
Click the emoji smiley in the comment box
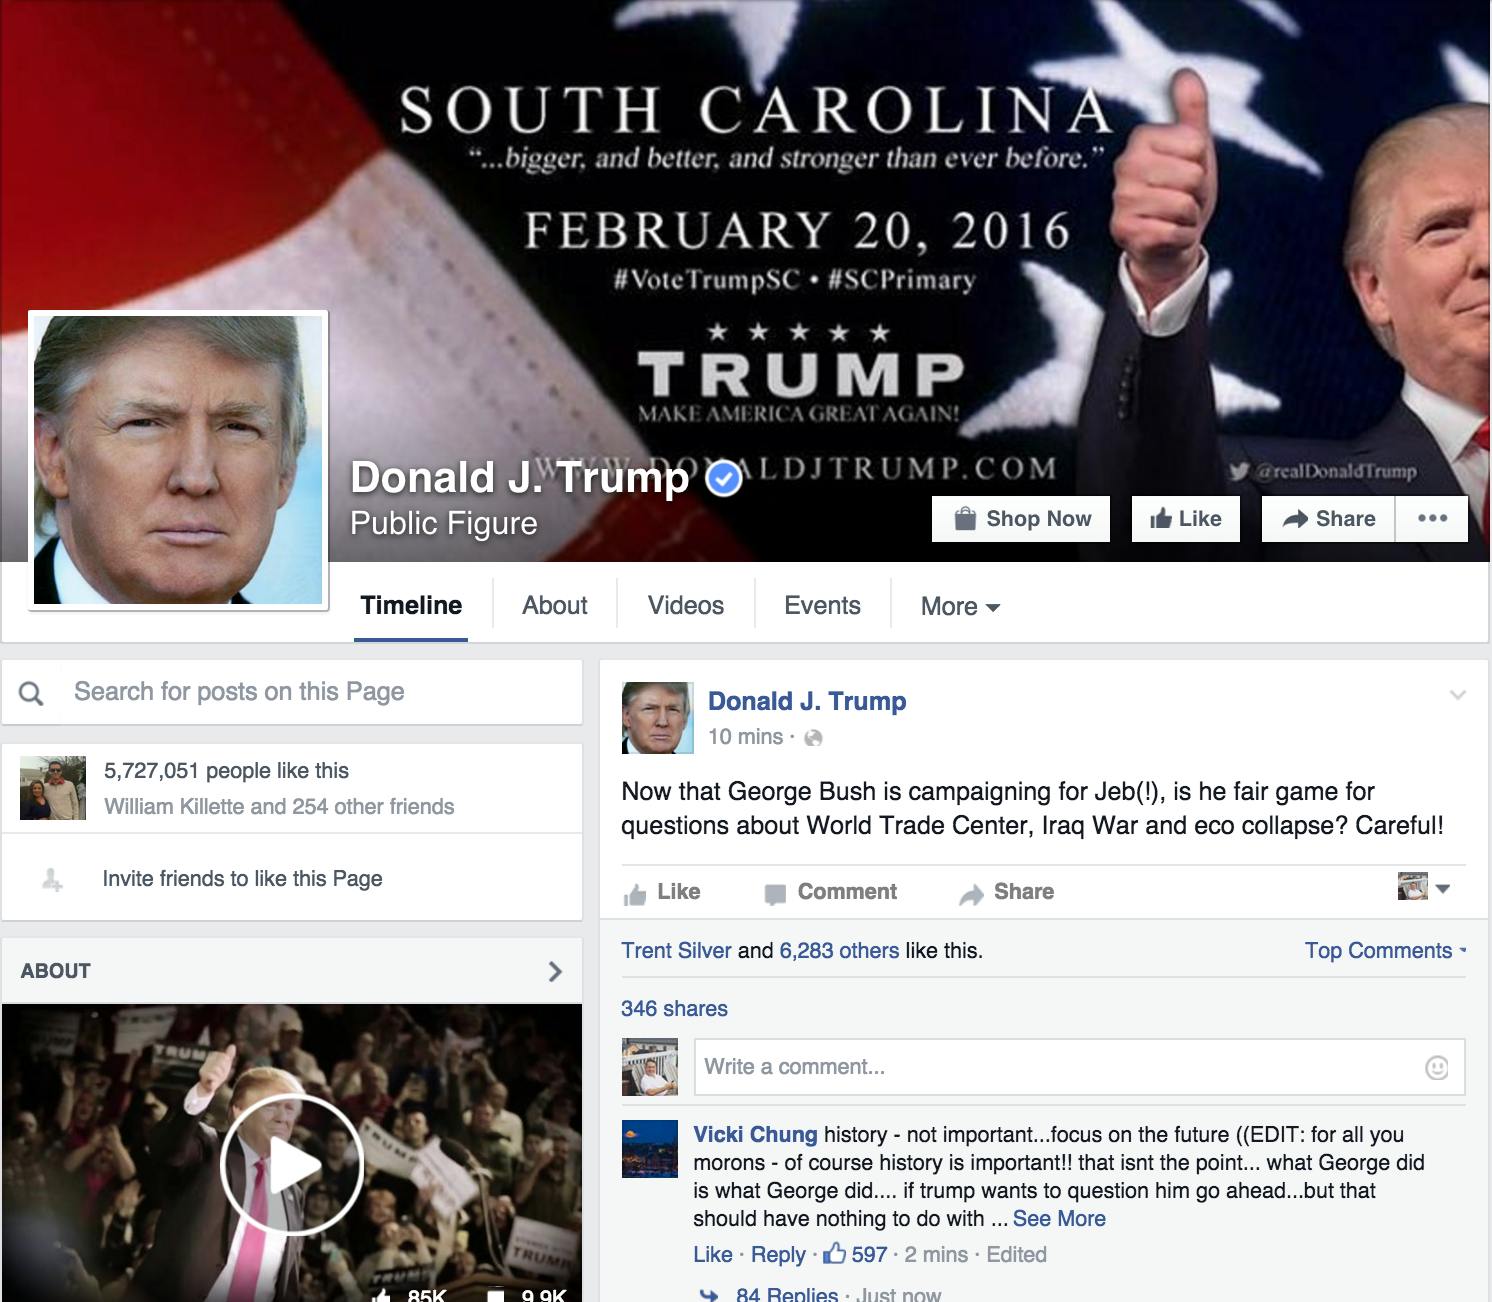click(x=1436, y=1067)
